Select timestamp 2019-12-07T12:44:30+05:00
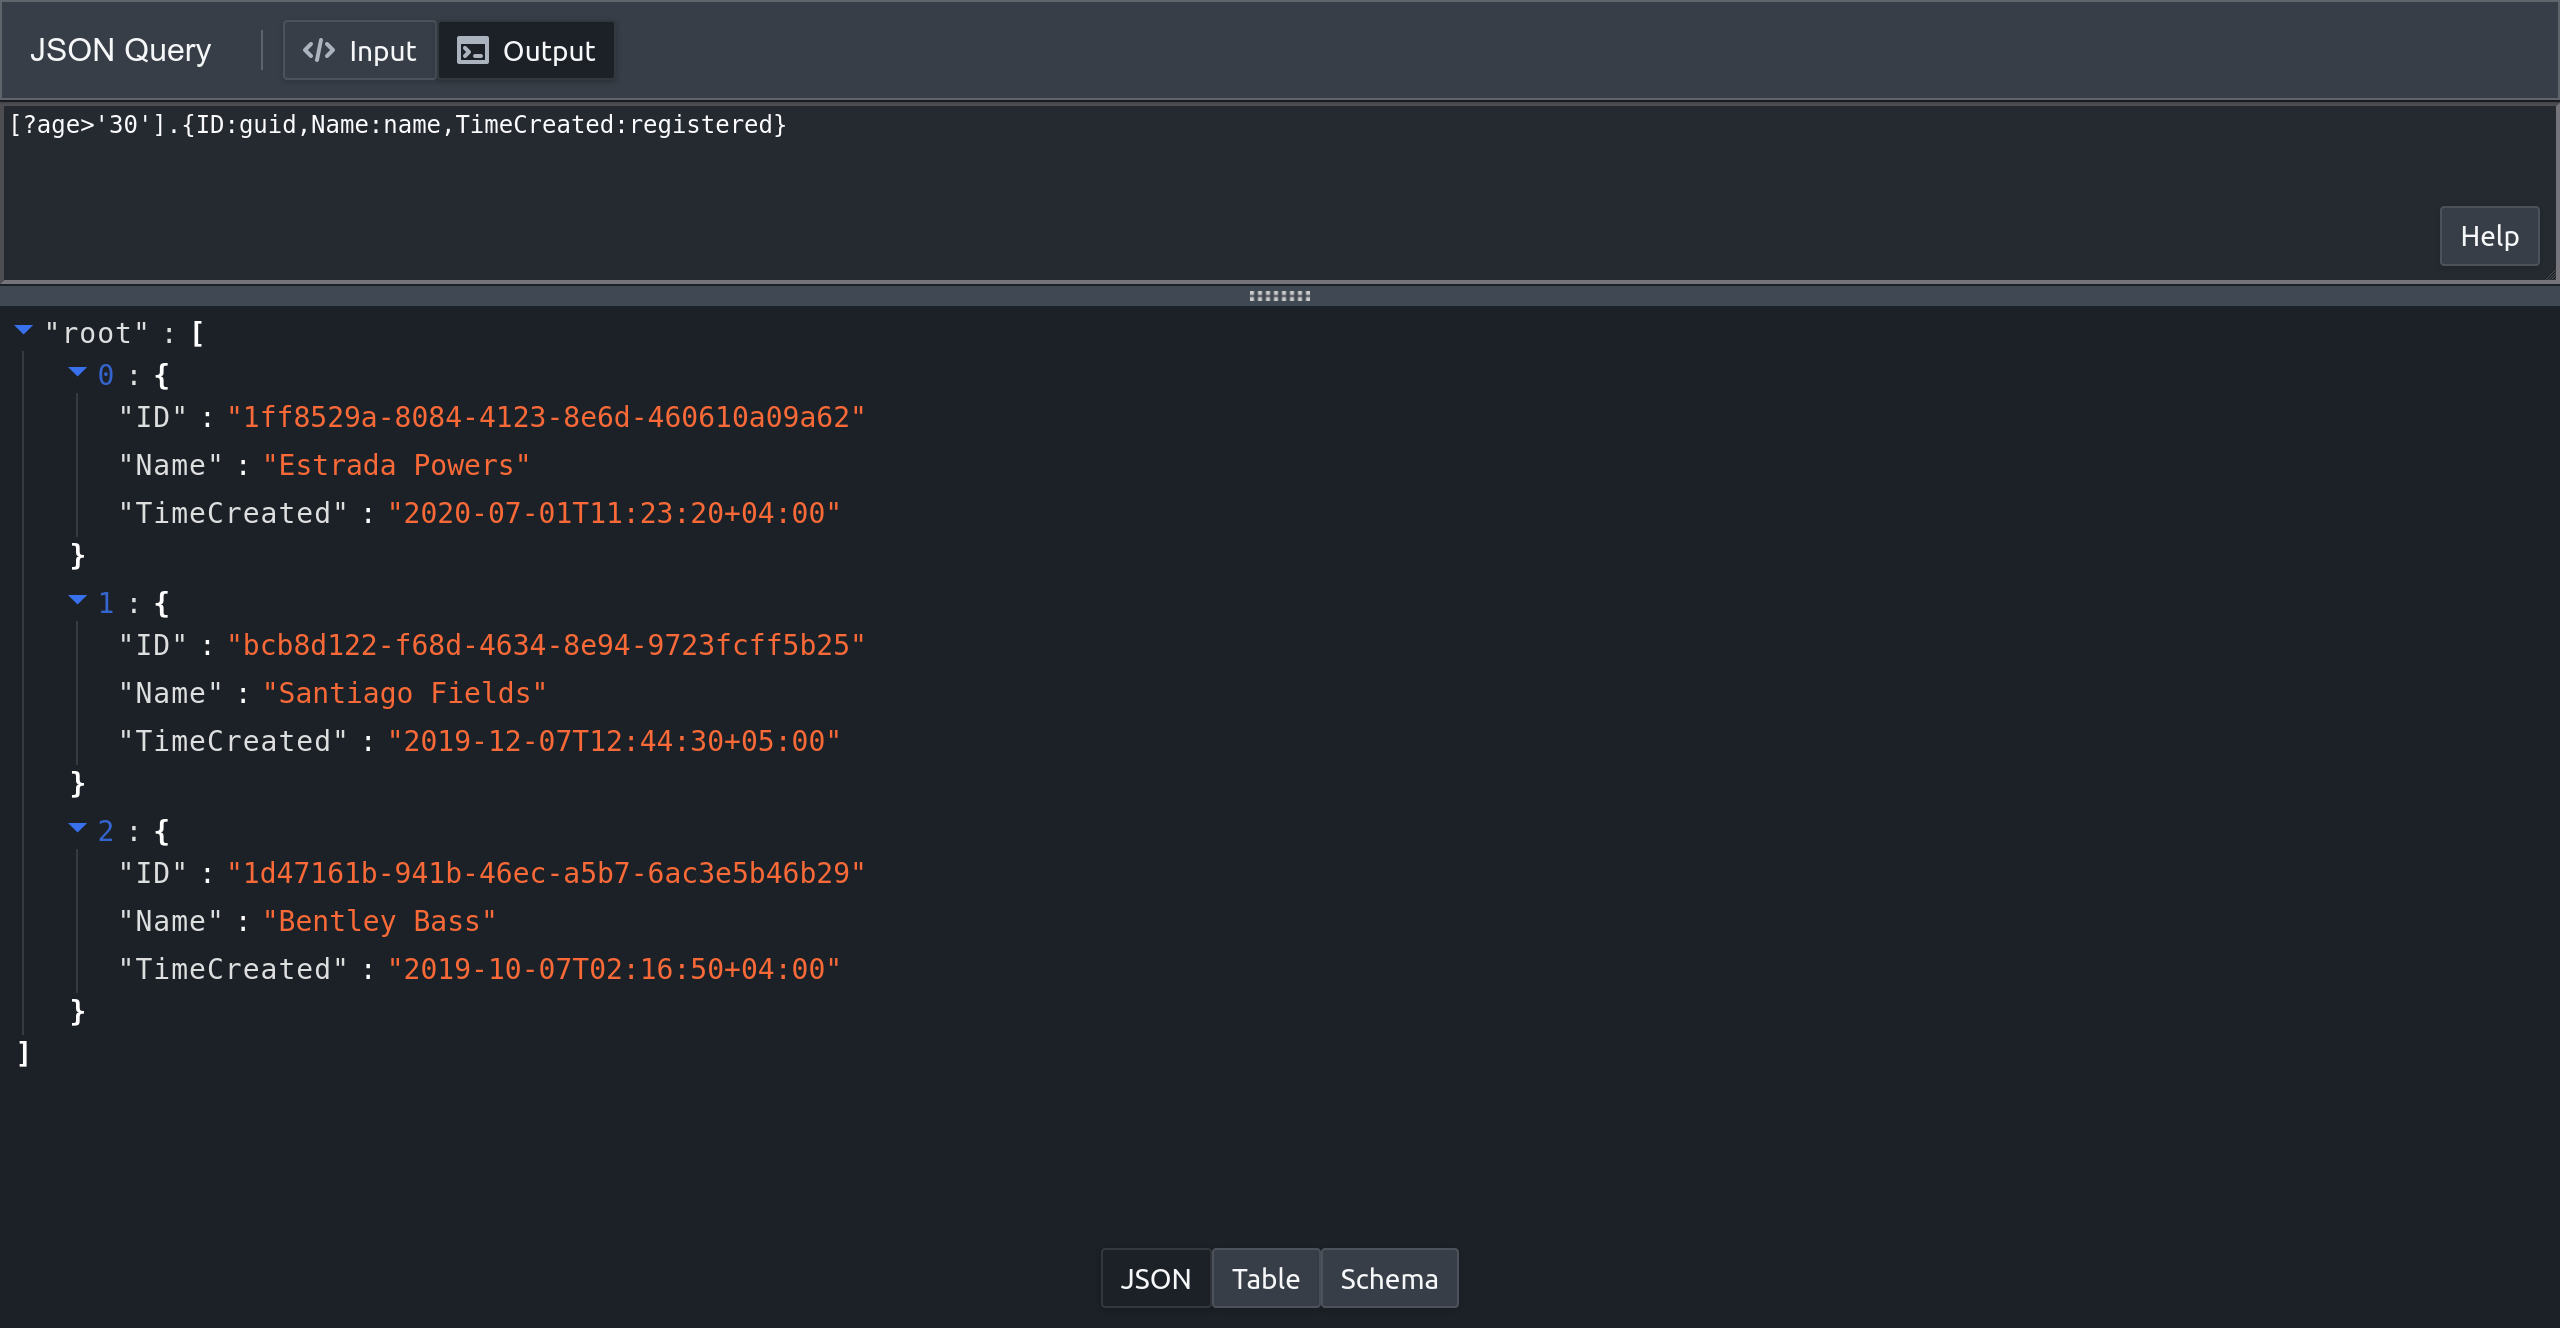 point(614,741)
